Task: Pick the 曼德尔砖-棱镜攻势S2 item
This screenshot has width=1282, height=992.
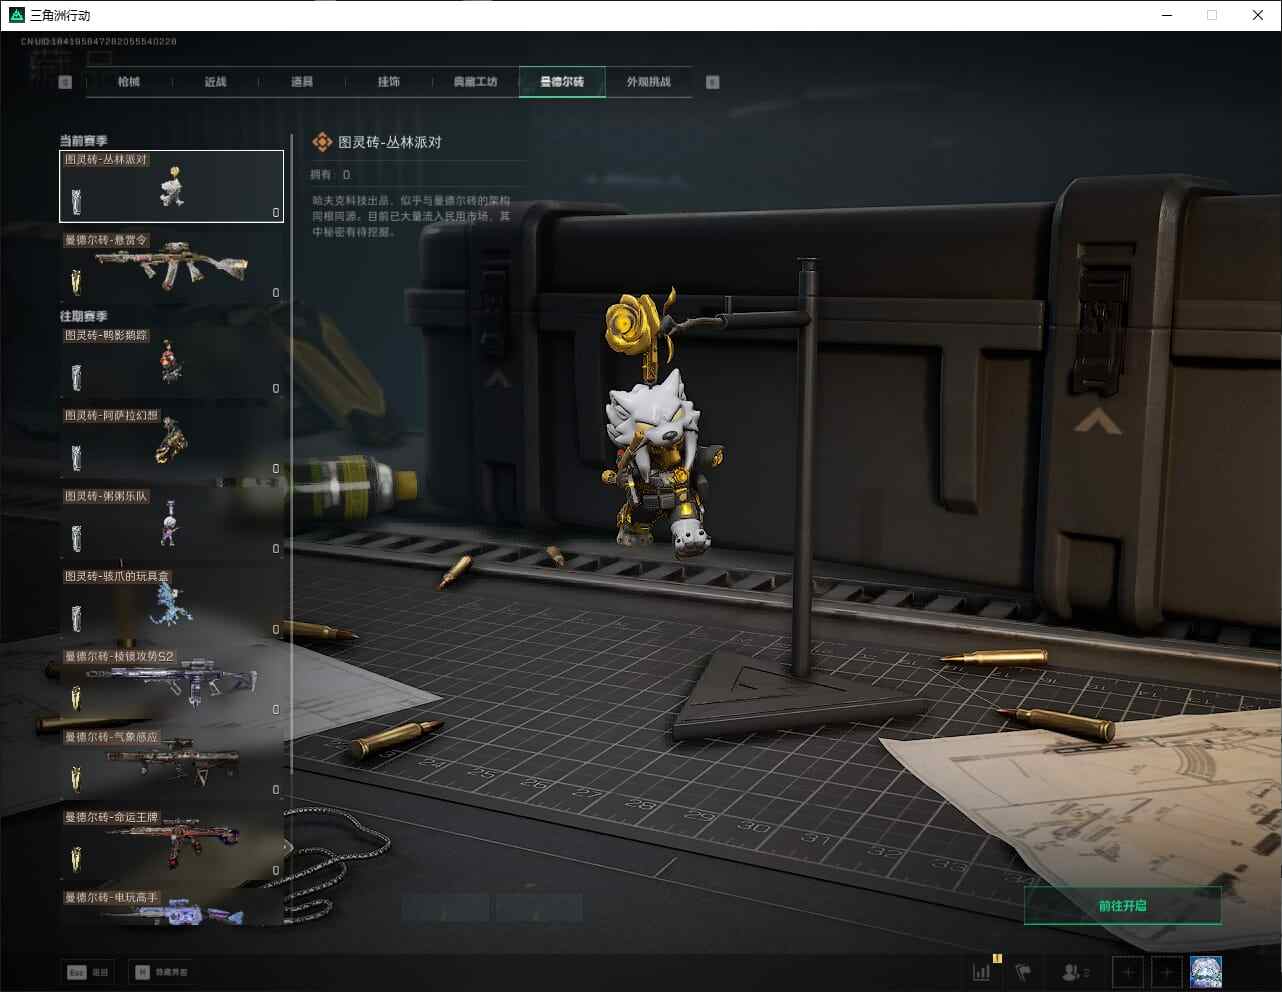Action: click(172, 682)
